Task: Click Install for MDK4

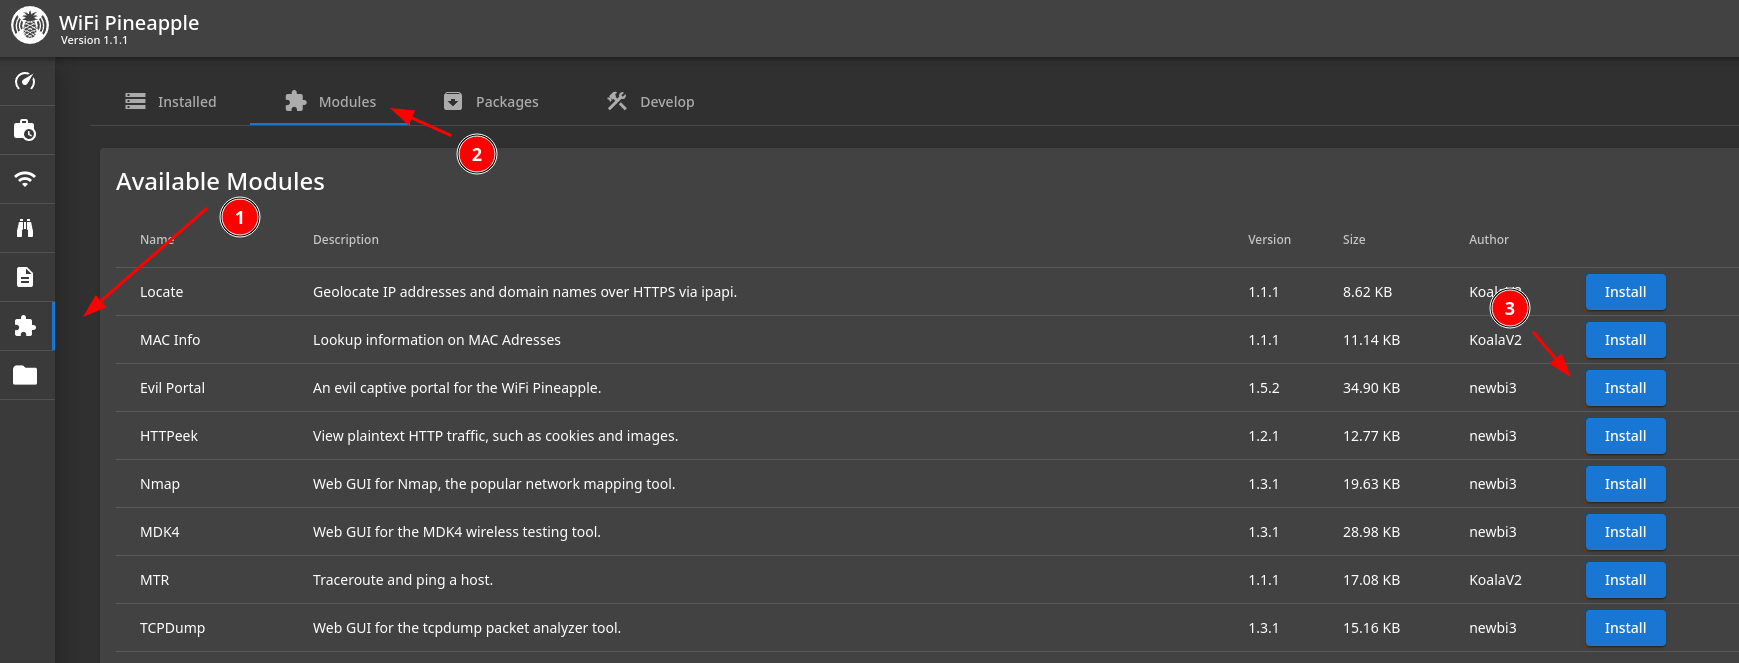Action: coord(1625,532)
